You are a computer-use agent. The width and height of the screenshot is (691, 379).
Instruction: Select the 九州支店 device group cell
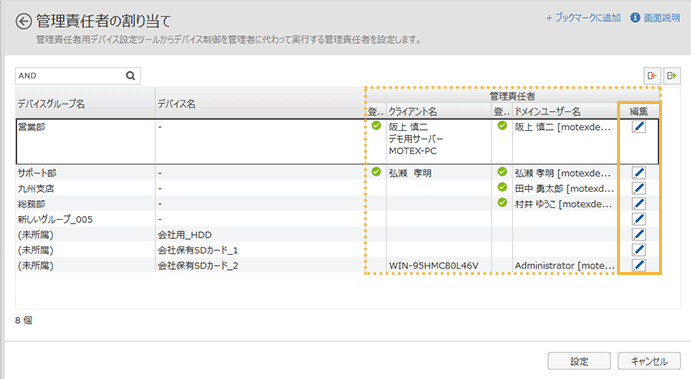click(x=85, y=188)
